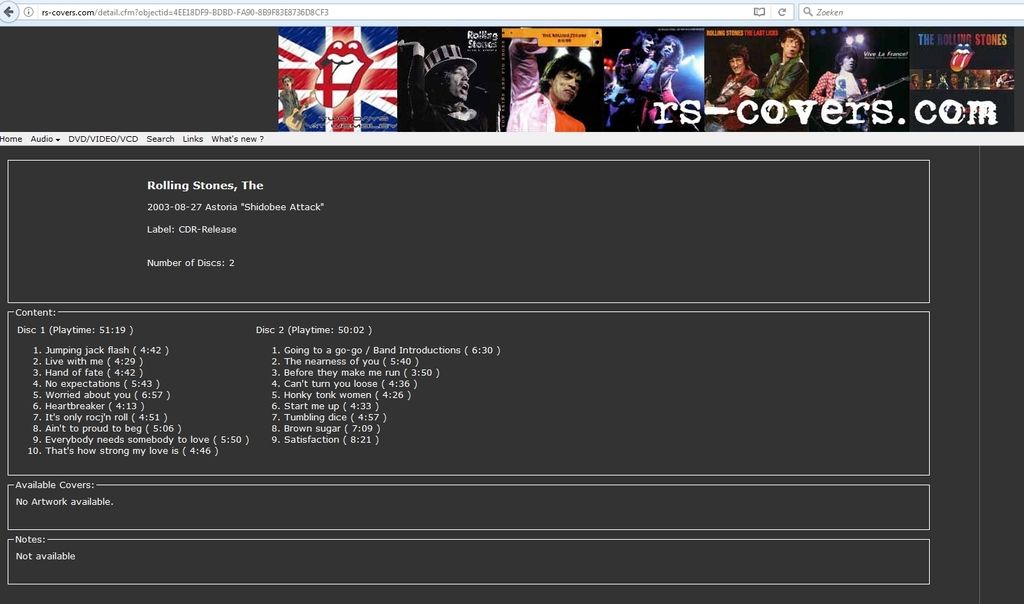Click the Vive La France cover image
The image size is (1024, 604).
859,79
